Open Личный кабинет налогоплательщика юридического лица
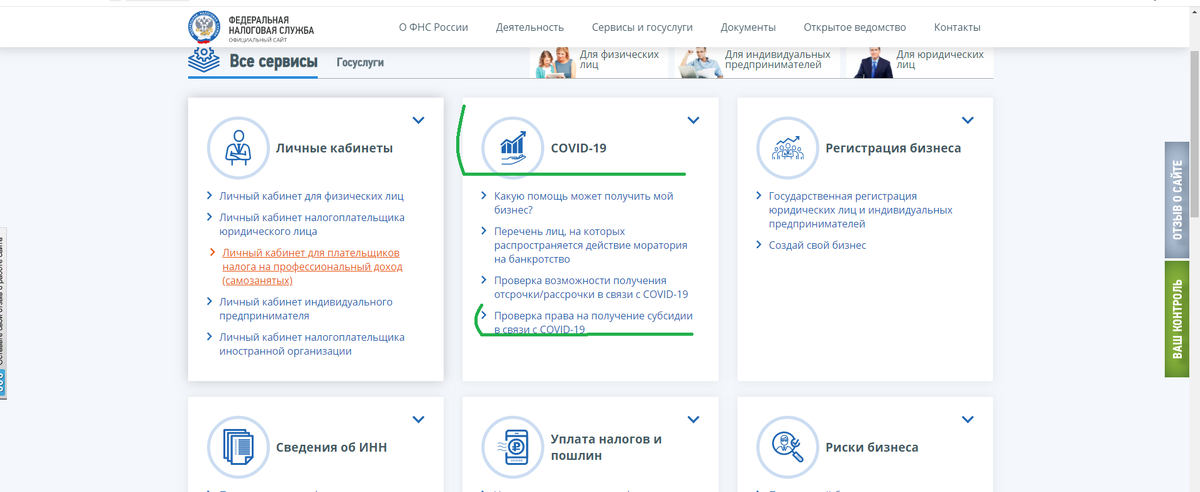This screenshot has height=492, width=1200. [x=312, y=224]
